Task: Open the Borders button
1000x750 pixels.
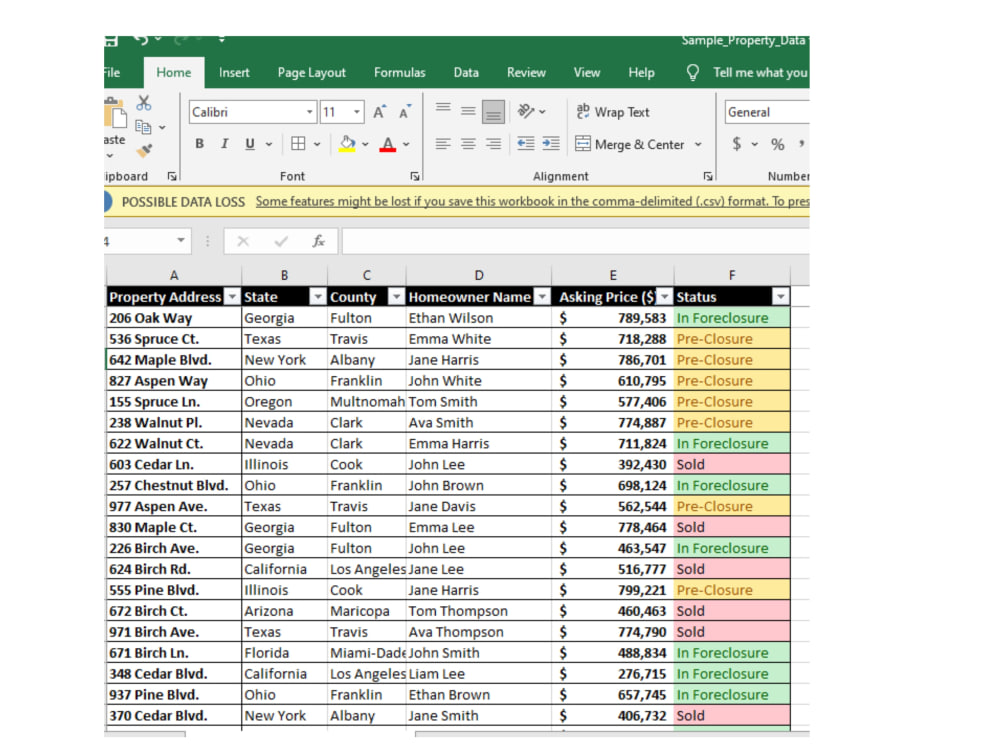Action: pyautogui.click(x=298, y=144)
